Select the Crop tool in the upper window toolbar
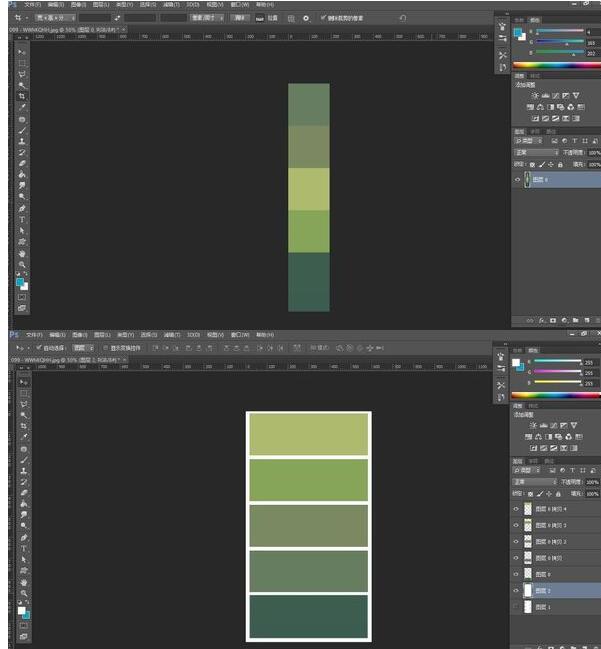 point(22,96)
